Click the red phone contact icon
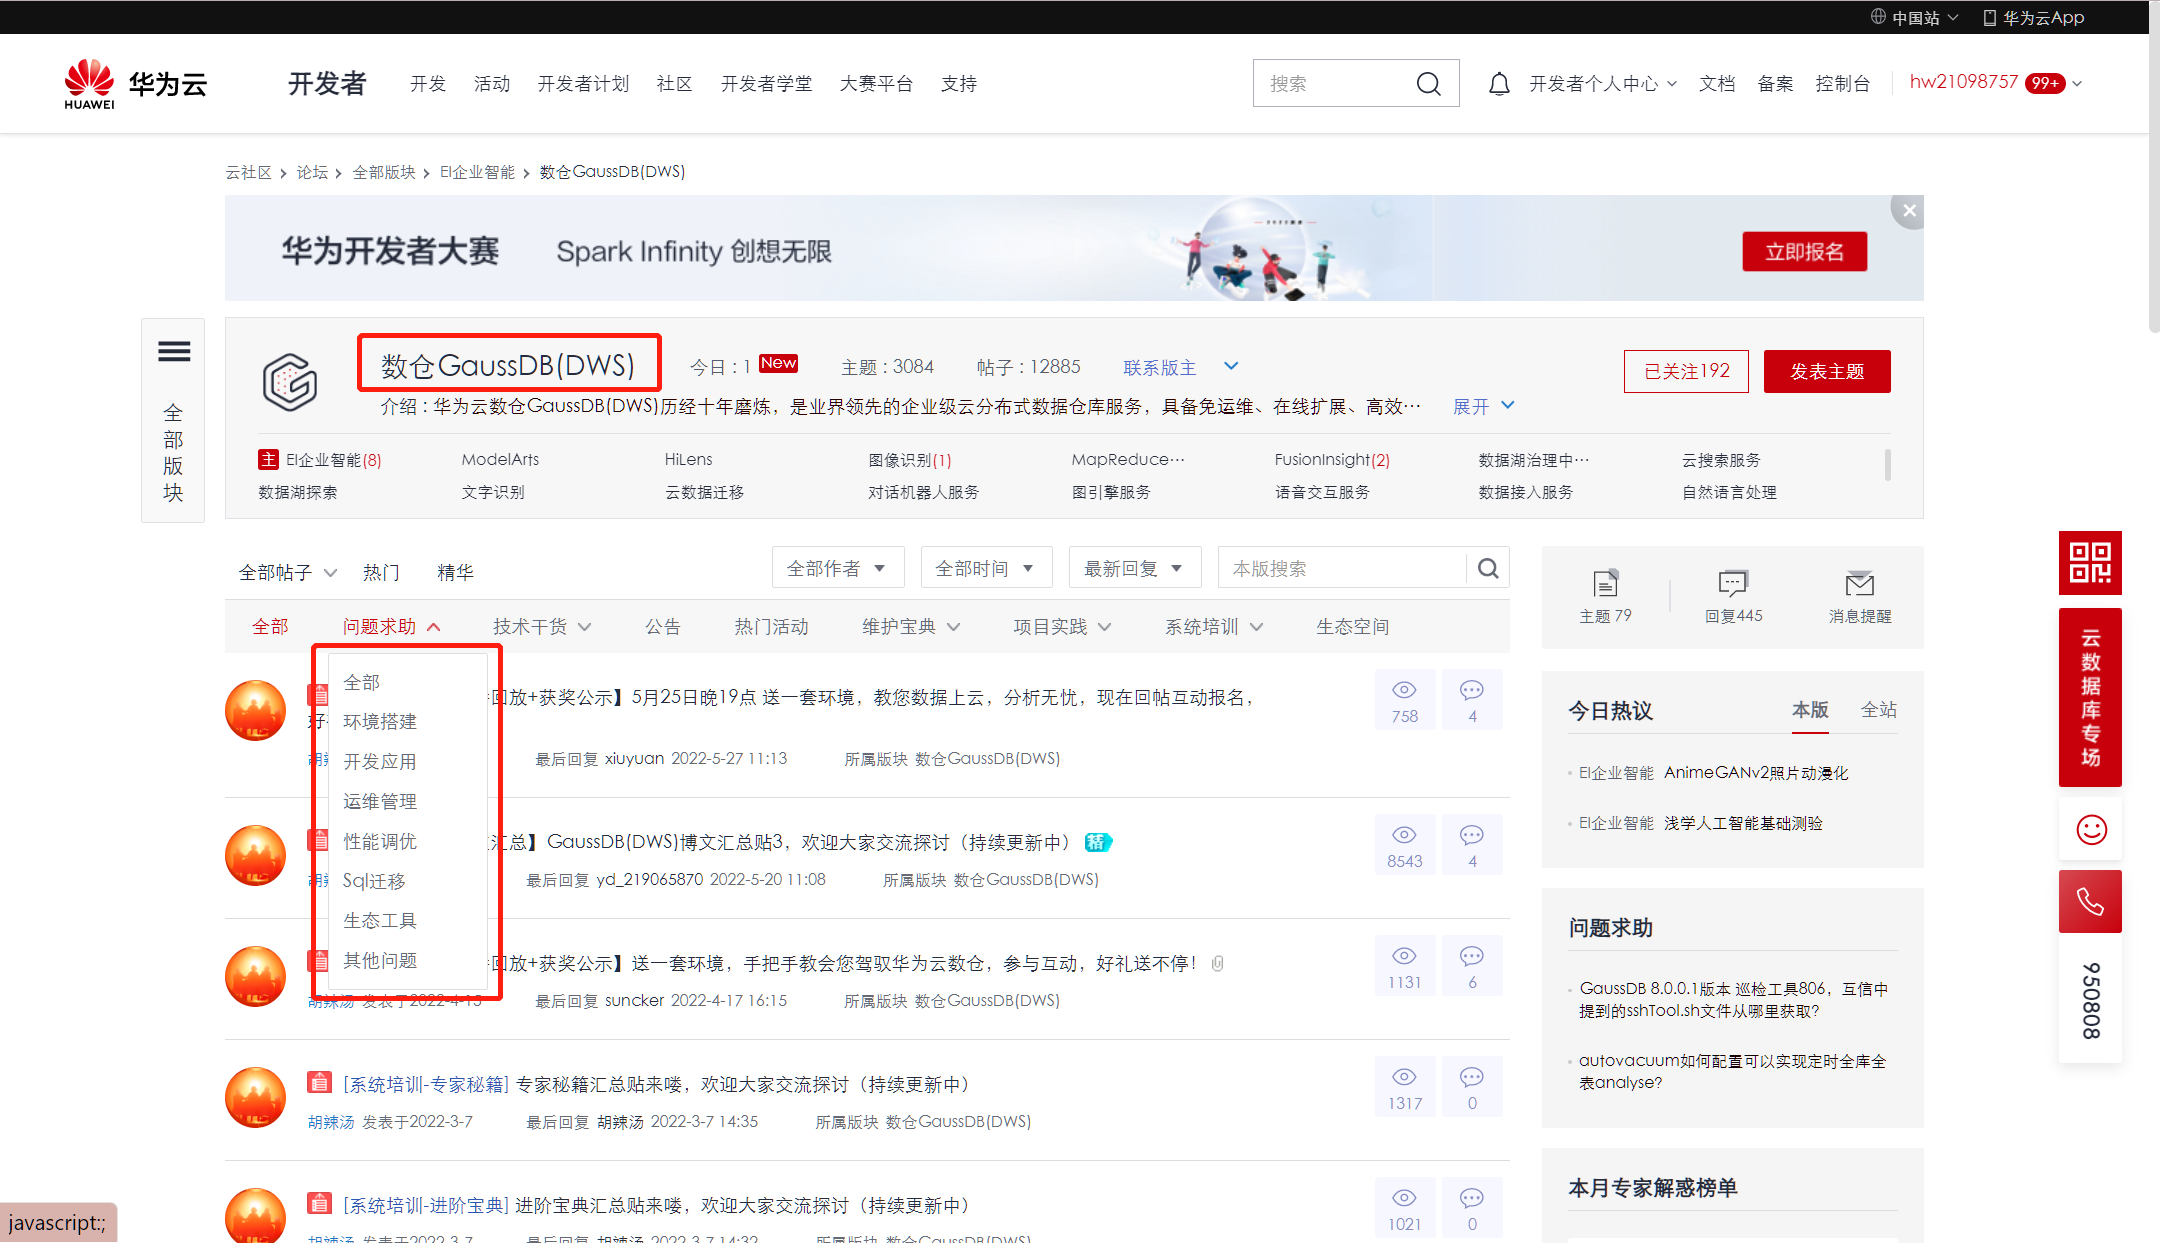This screenshot has width=2160, height=1243. tap(2090, 902)
